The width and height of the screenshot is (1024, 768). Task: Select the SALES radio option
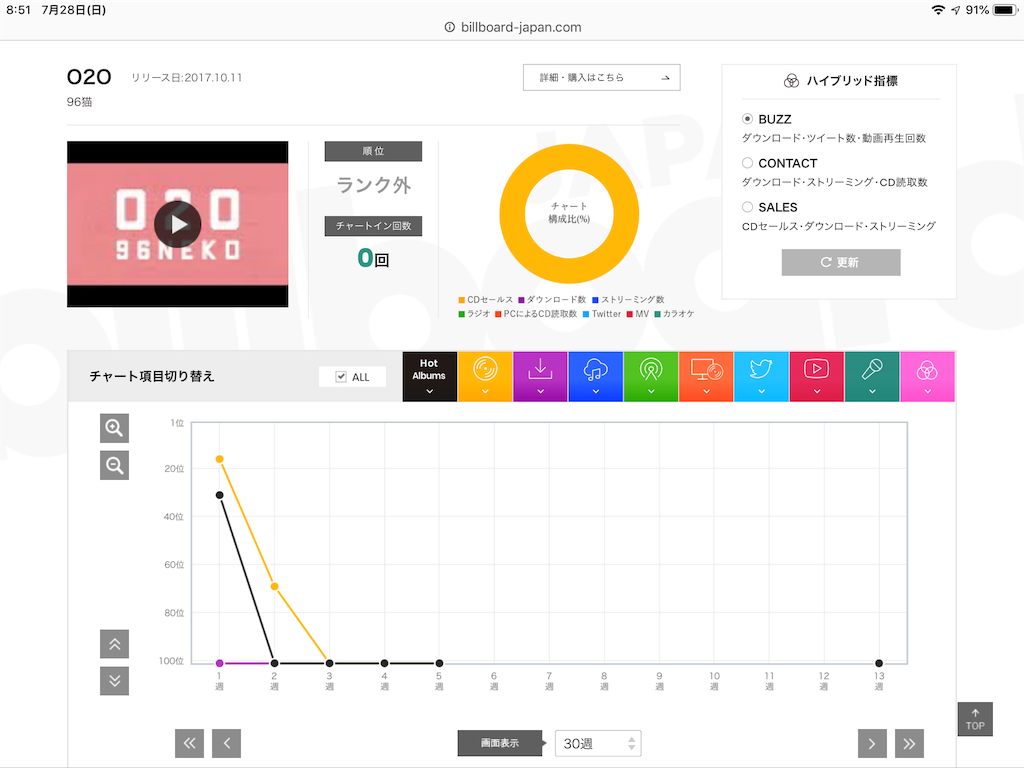pos(747,207)
